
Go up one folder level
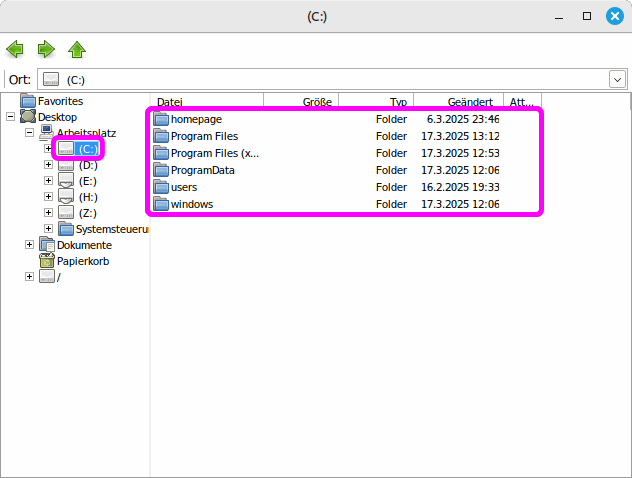pyautogui.click(x=77, y=49)
